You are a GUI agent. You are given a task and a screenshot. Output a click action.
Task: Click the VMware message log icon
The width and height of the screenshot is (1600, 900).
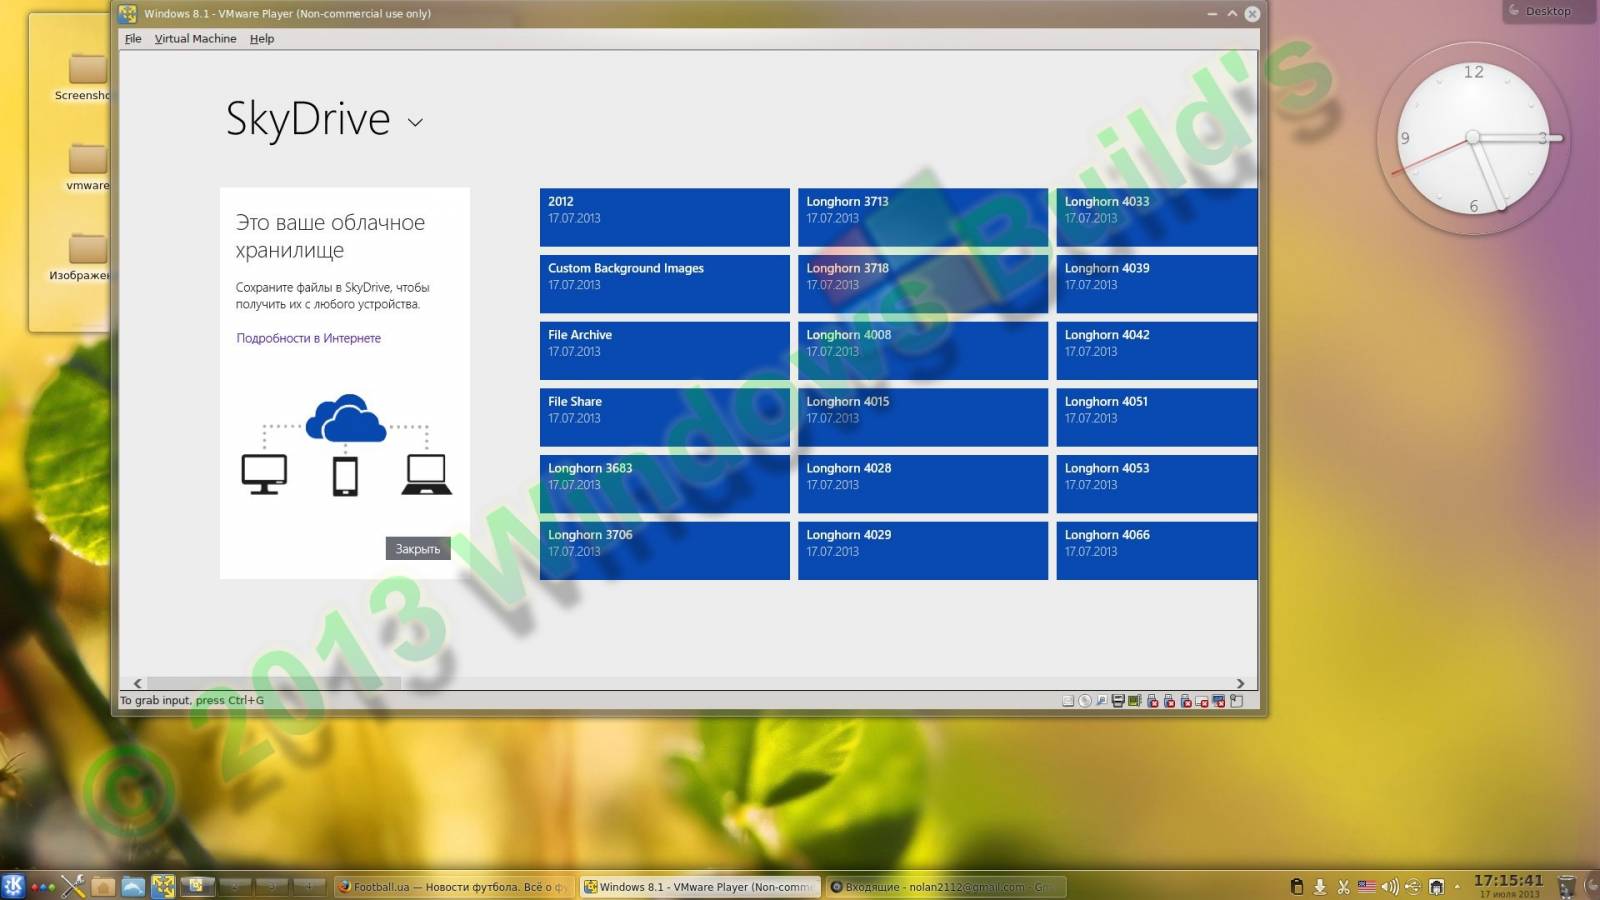pos(1236,701)
